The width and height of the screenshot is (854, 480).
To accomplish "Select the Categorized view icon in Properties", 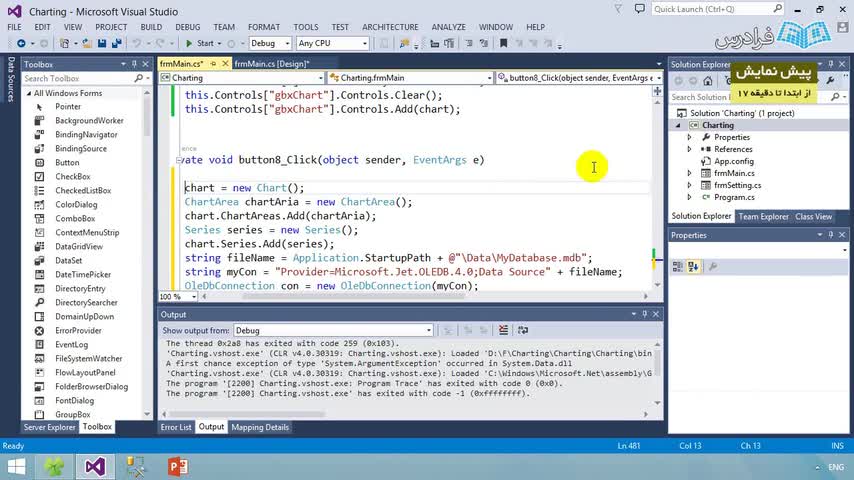I will coord(678,266).
